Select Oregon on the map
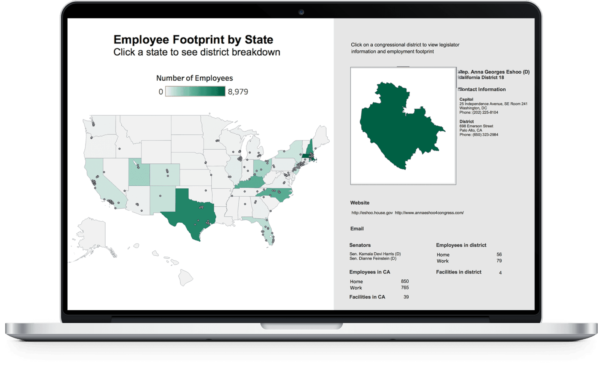This screenshot has height=366, width=600. (99, 147)
